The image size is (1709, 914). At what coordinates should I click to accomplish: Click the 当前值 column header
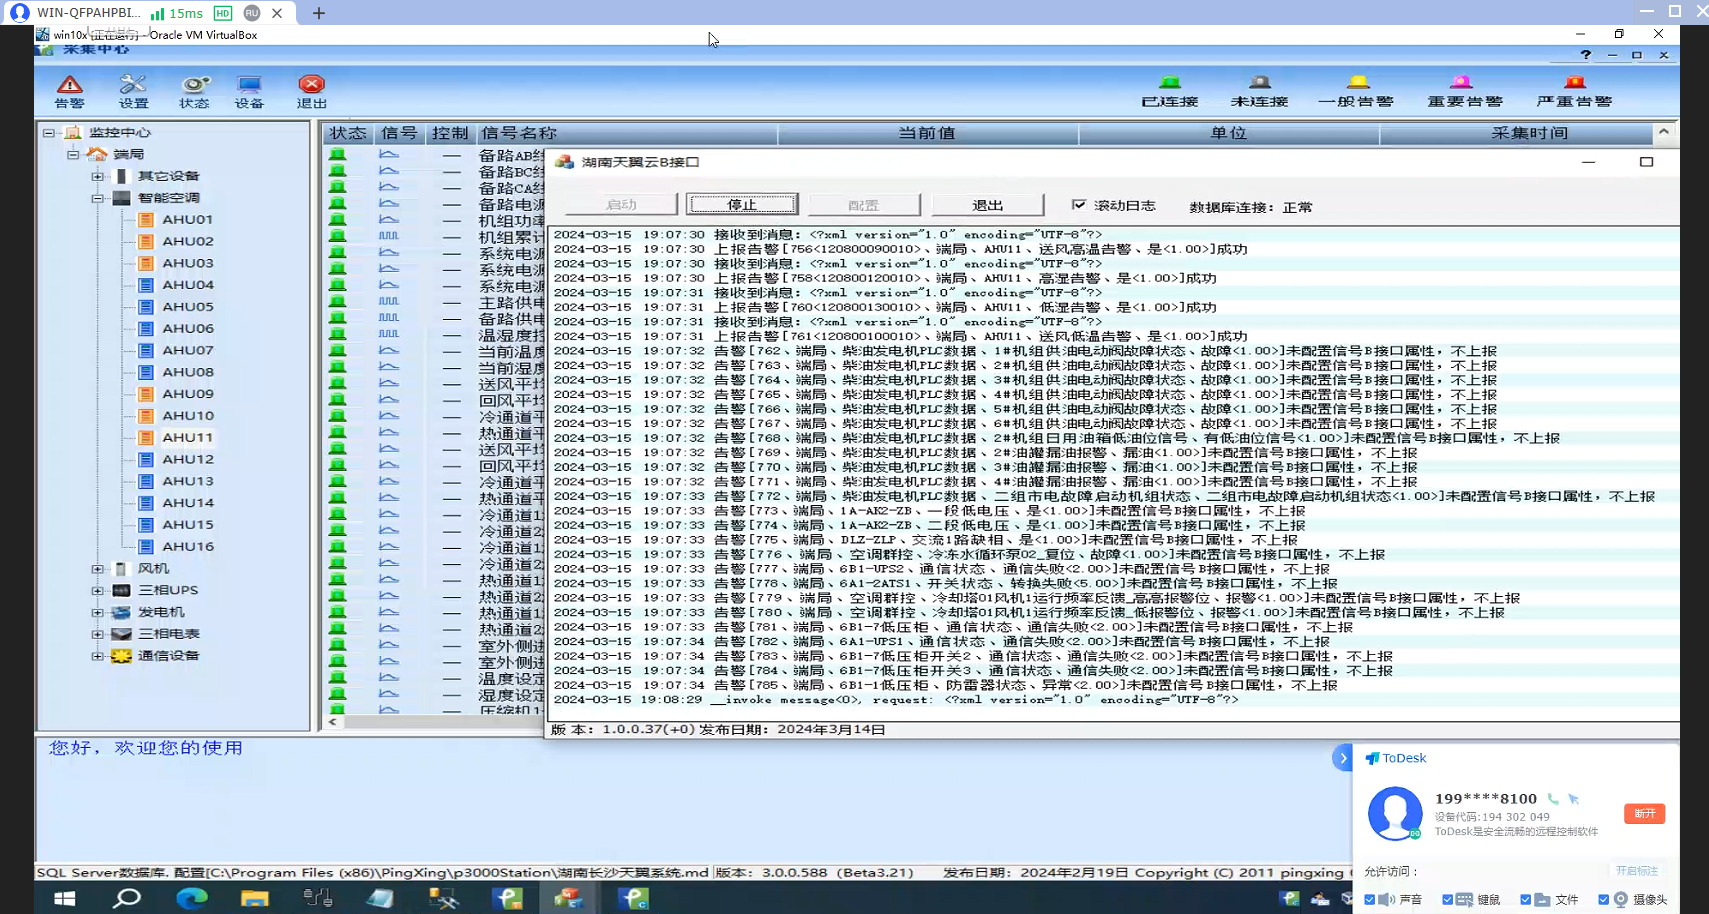[927, 133]
